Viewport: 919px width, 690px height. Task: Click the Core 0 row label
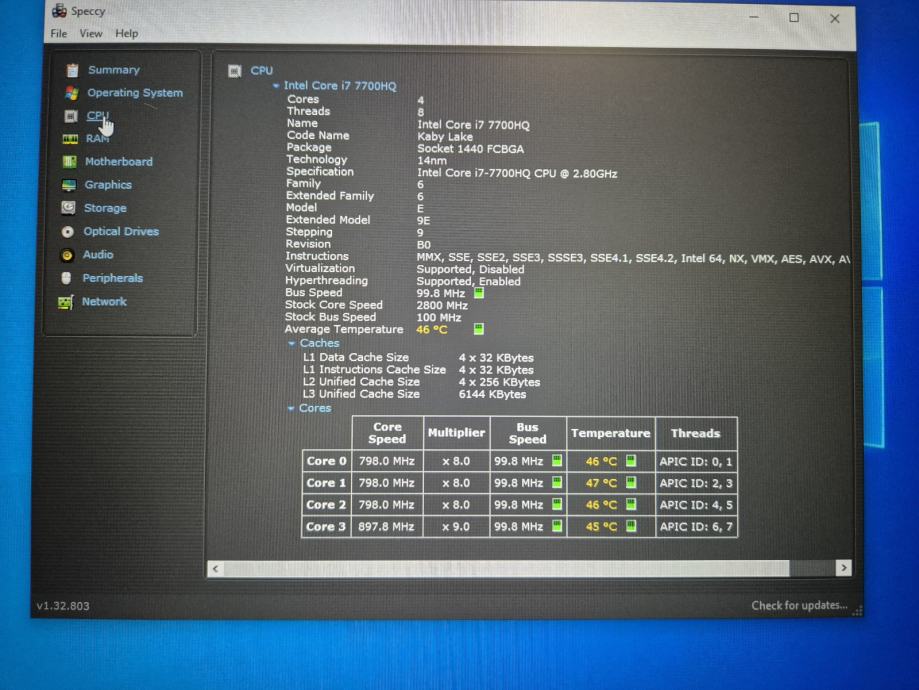pyautogui.click(x=326, y=461)
